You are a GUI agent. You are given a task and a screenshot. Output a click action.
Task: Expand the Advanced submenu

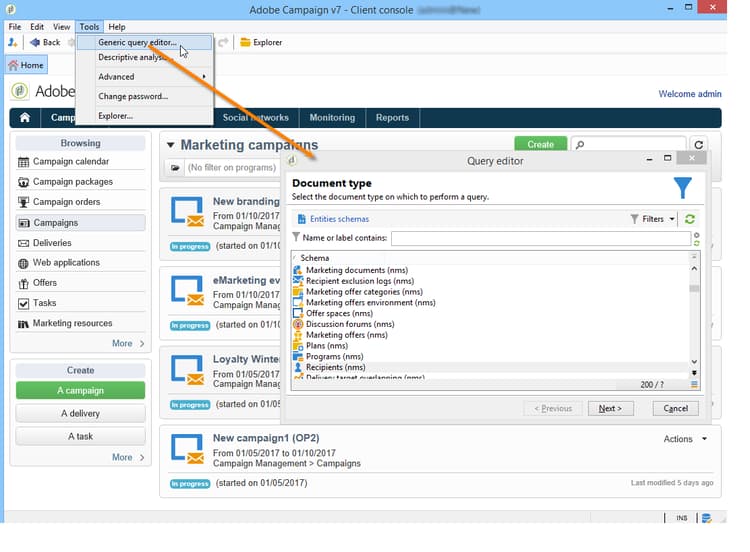tap(144, 77)
